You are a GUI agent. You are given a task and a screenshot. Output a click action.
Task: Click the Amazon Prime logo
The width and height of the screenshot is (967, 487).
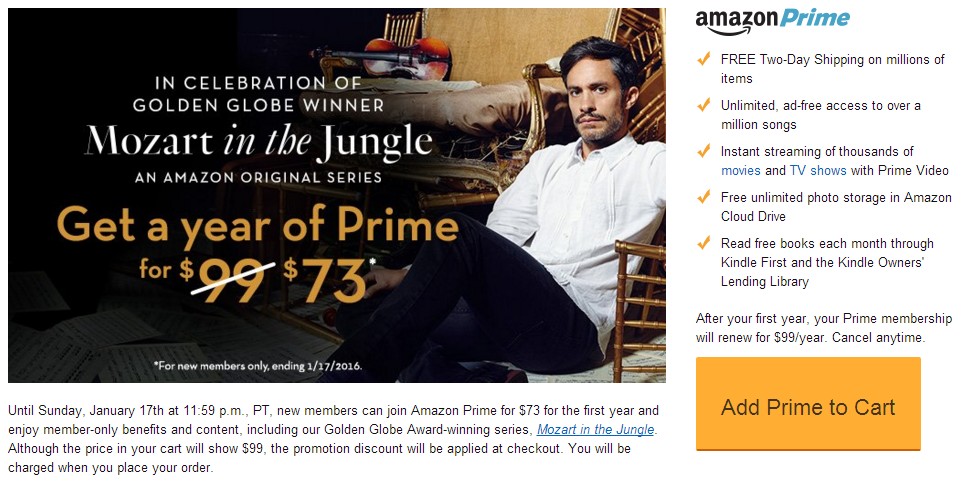point(773,21)
